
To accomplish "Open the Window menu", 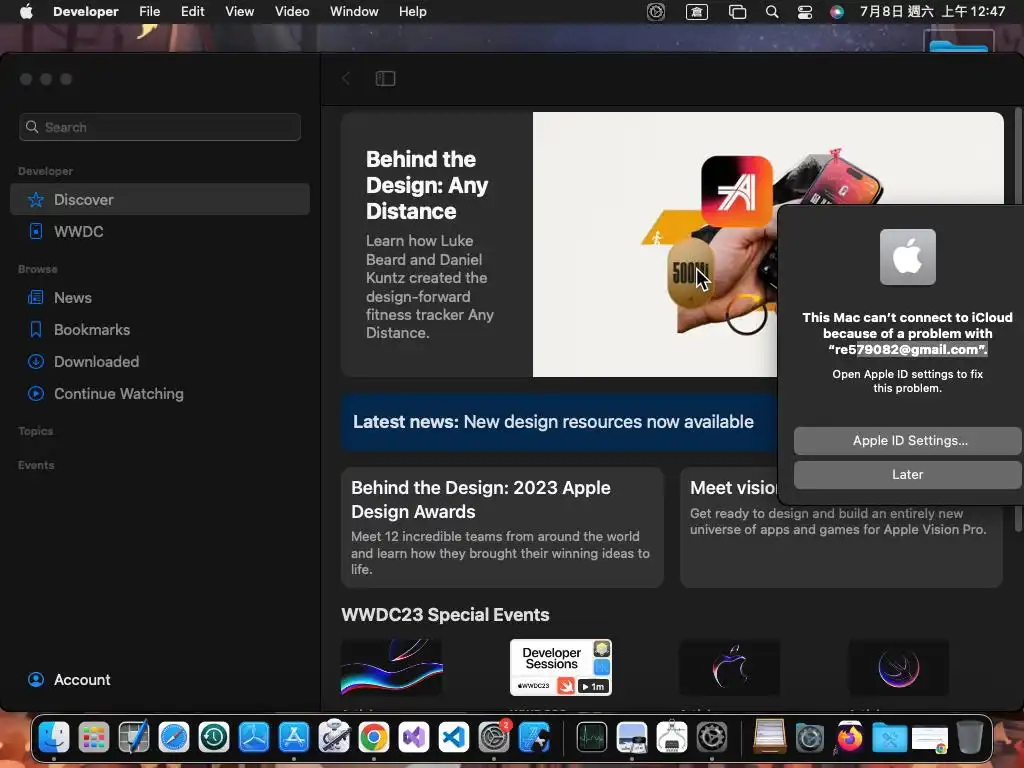I will [x=354, y=12].
